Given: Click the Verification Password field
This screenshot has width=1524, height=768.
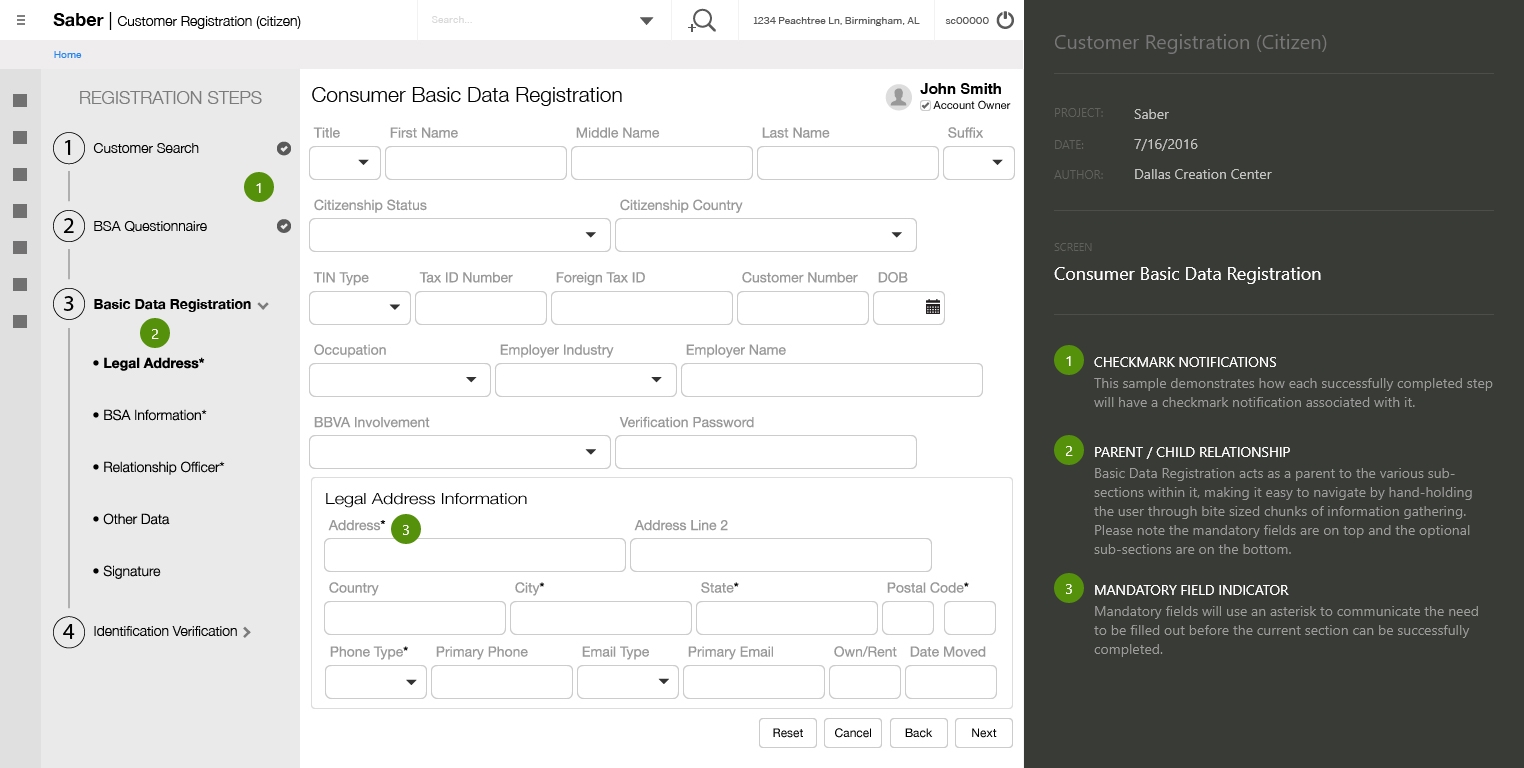Looking at the screenshot, I should tap(766, 452).
